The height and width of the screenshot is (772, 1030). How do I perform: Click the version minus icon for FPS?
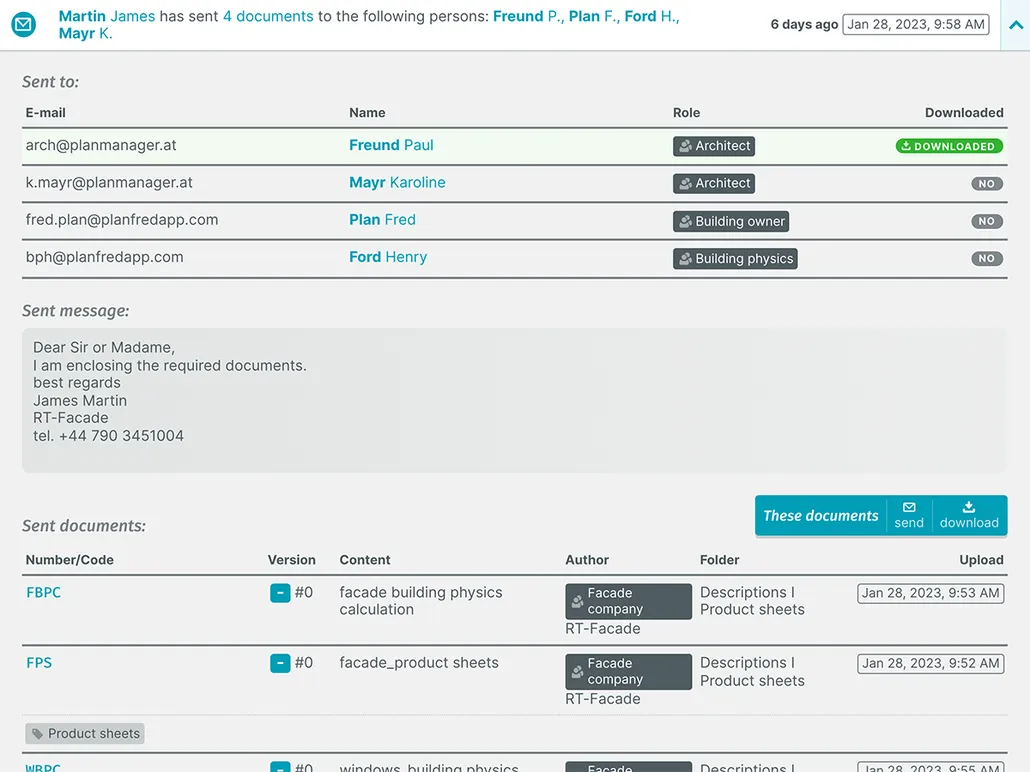pos(280,664)
